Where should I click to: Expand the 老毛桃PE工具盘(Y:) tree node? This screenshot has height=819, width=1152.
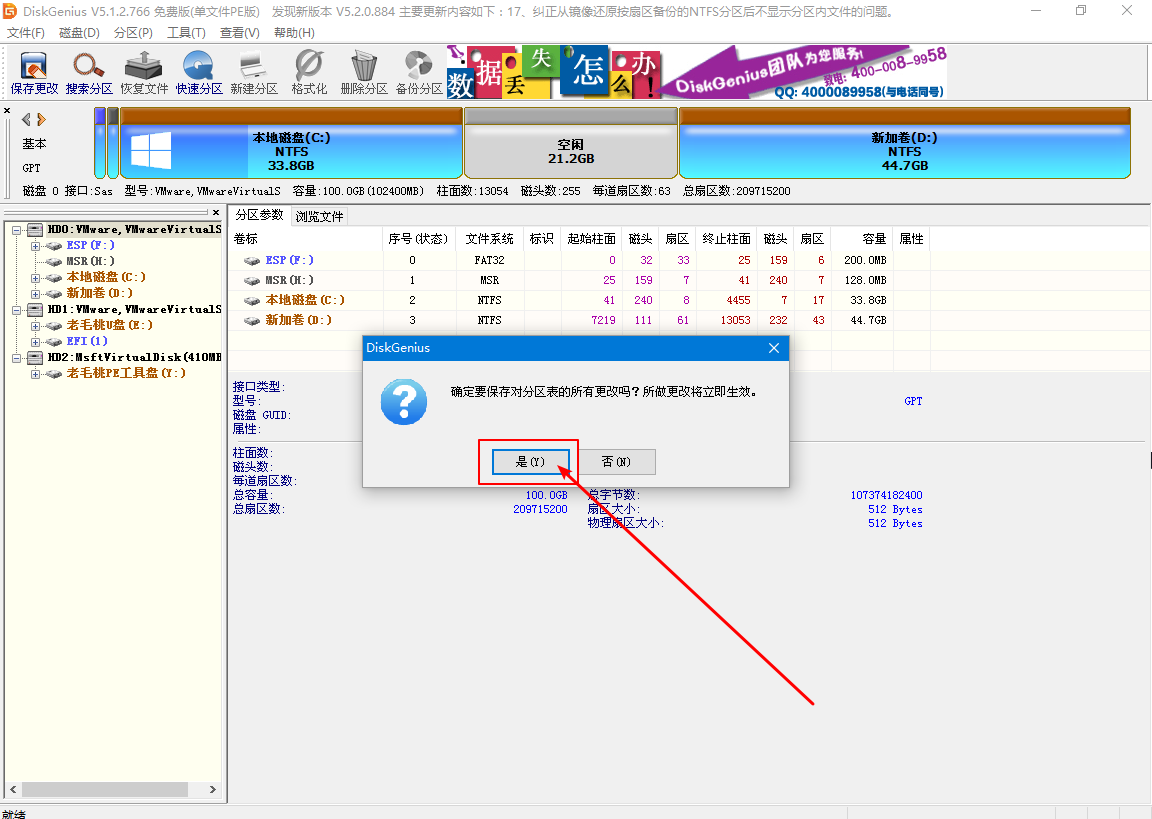(x=35, y=375)
